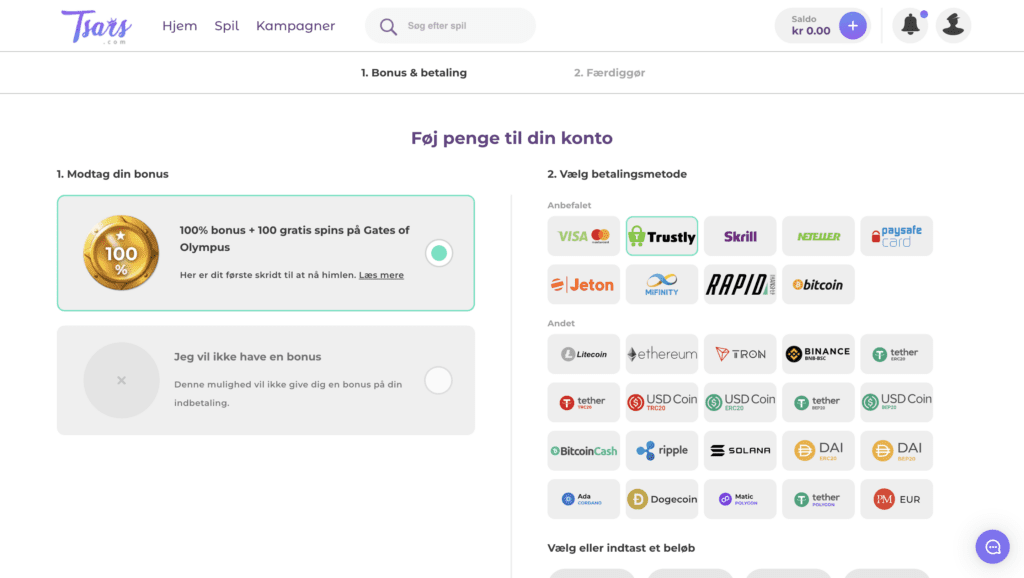Choose MiFinity payment method

pyautogui.click(x=662, y=284)
